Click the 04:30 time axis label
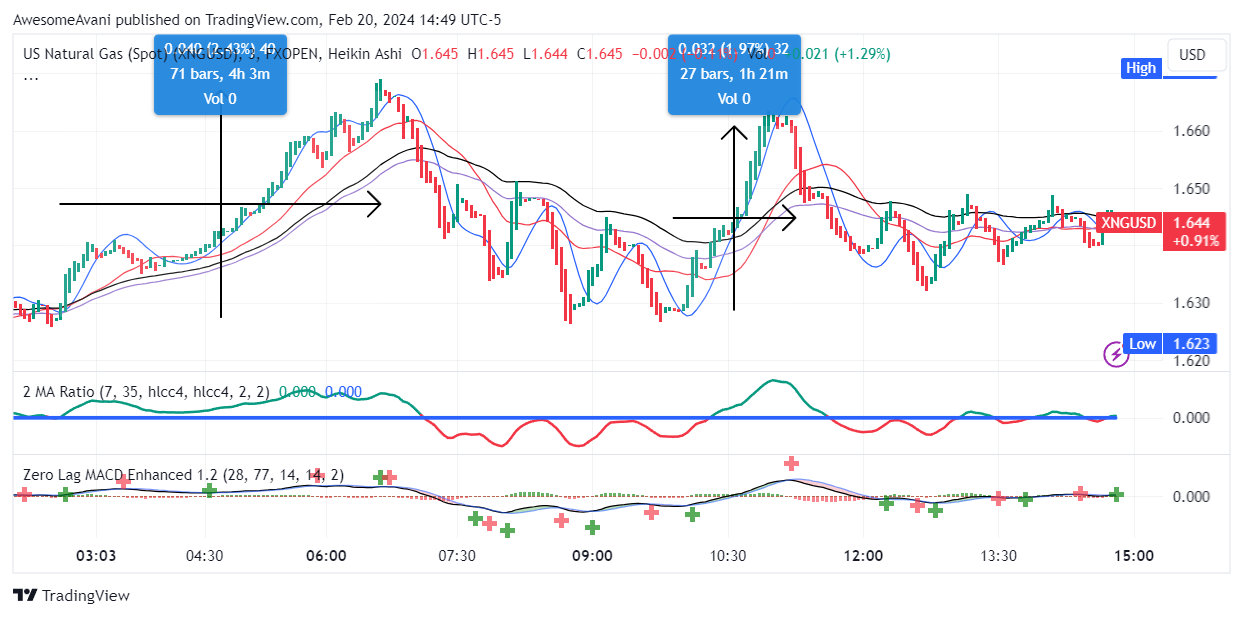 [205, 556]
